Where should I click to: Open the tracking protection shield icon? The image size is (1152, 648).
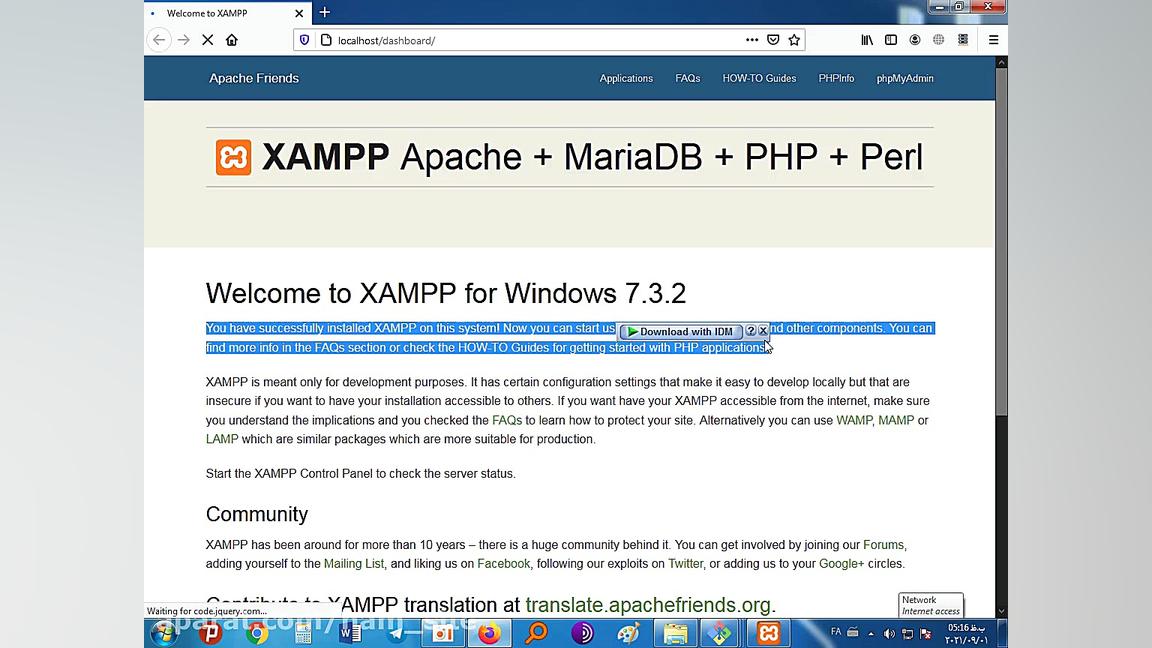tap(304, 40)
